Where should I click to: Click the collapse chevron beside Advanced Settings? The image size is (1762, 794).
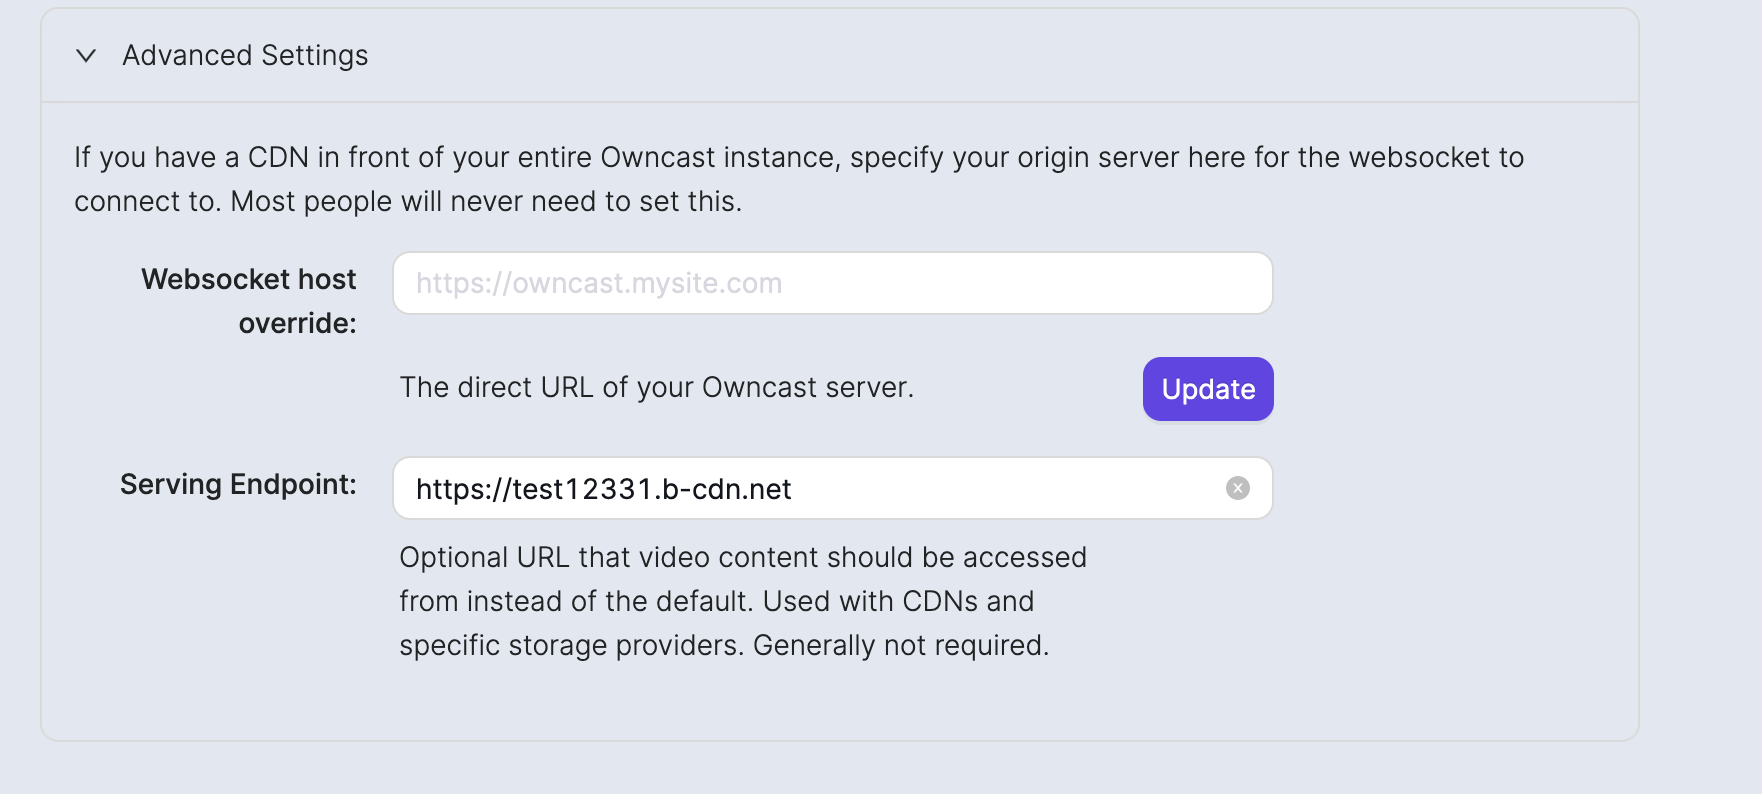click(x=85, y=57)
